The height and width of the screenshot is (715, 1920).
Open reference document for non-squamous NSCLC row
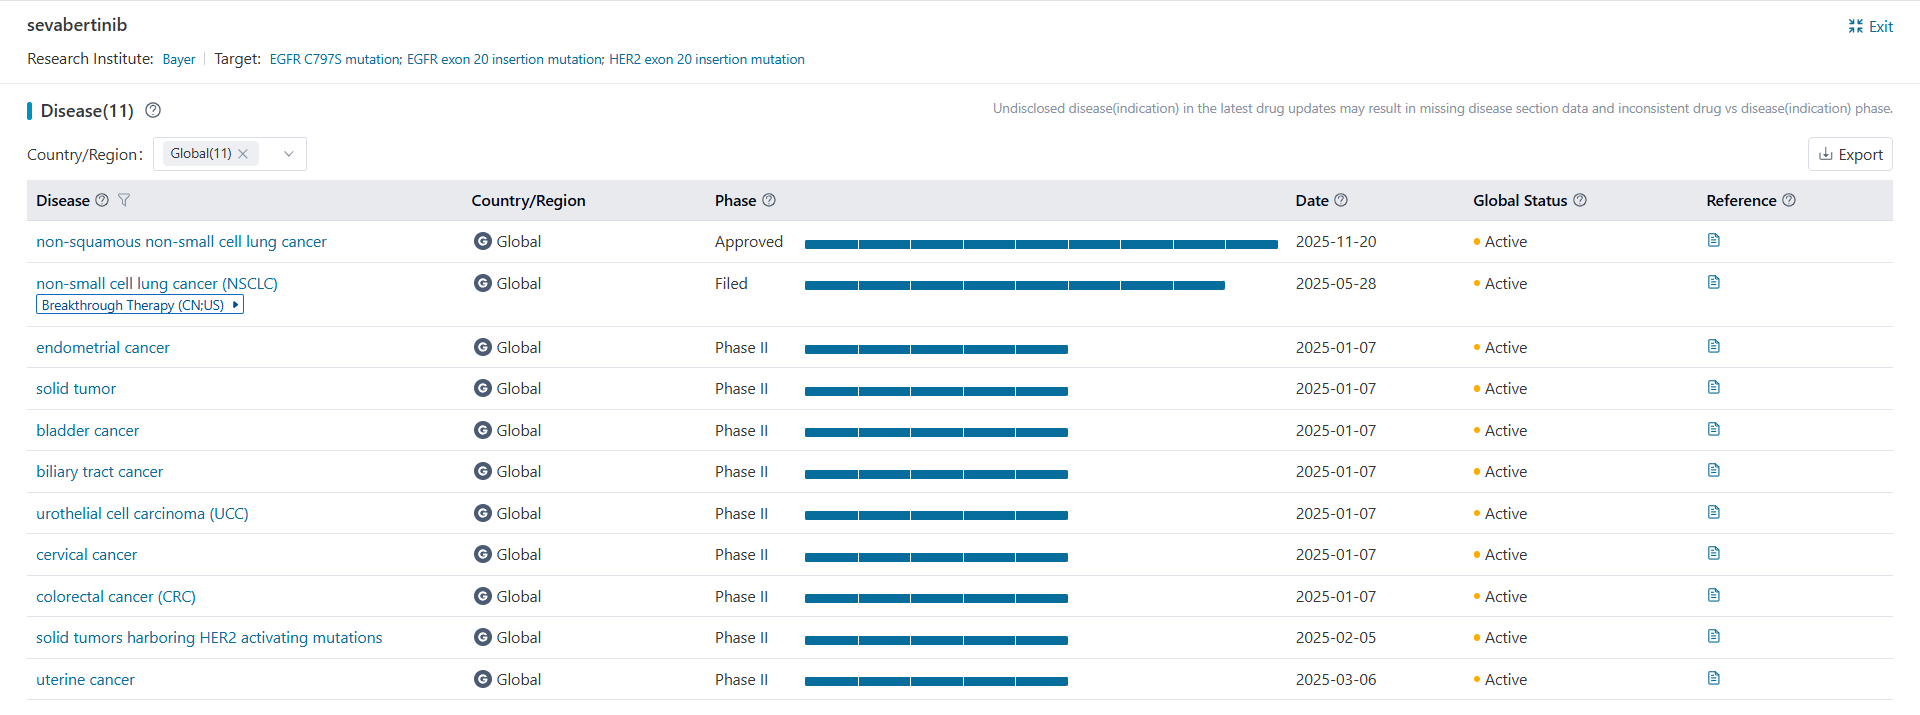[x=1713, y=240]
